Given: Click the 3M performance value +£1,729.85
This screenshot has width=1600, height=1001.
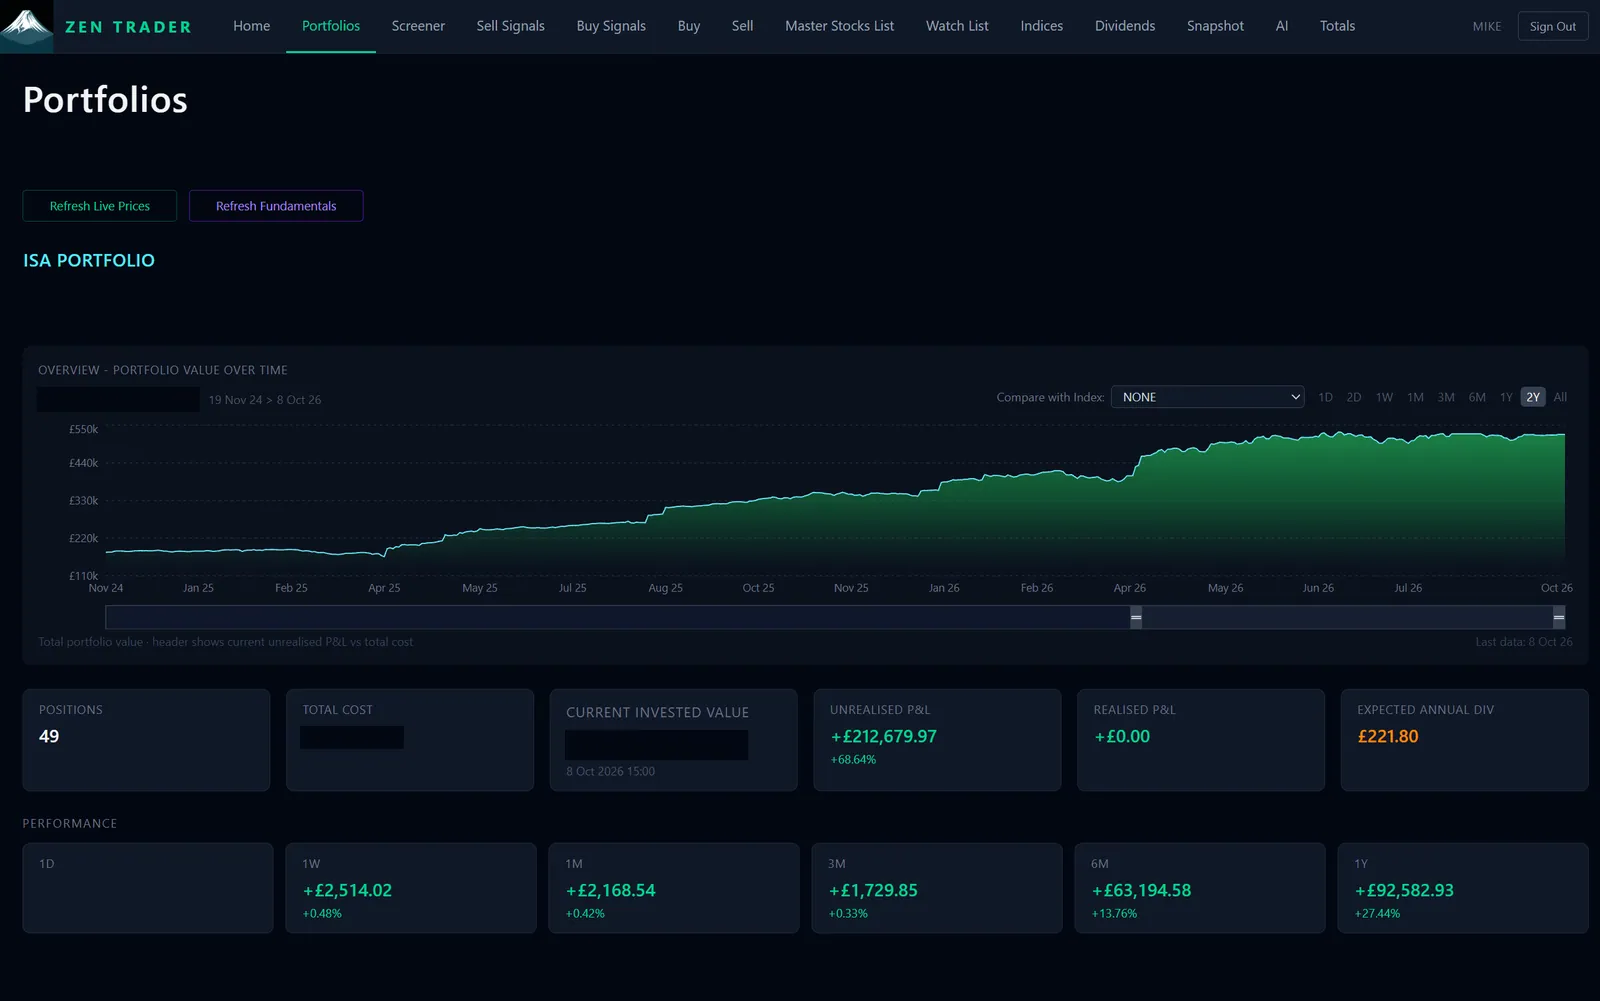Looking at the screenshot, I should tap(873, 890).
